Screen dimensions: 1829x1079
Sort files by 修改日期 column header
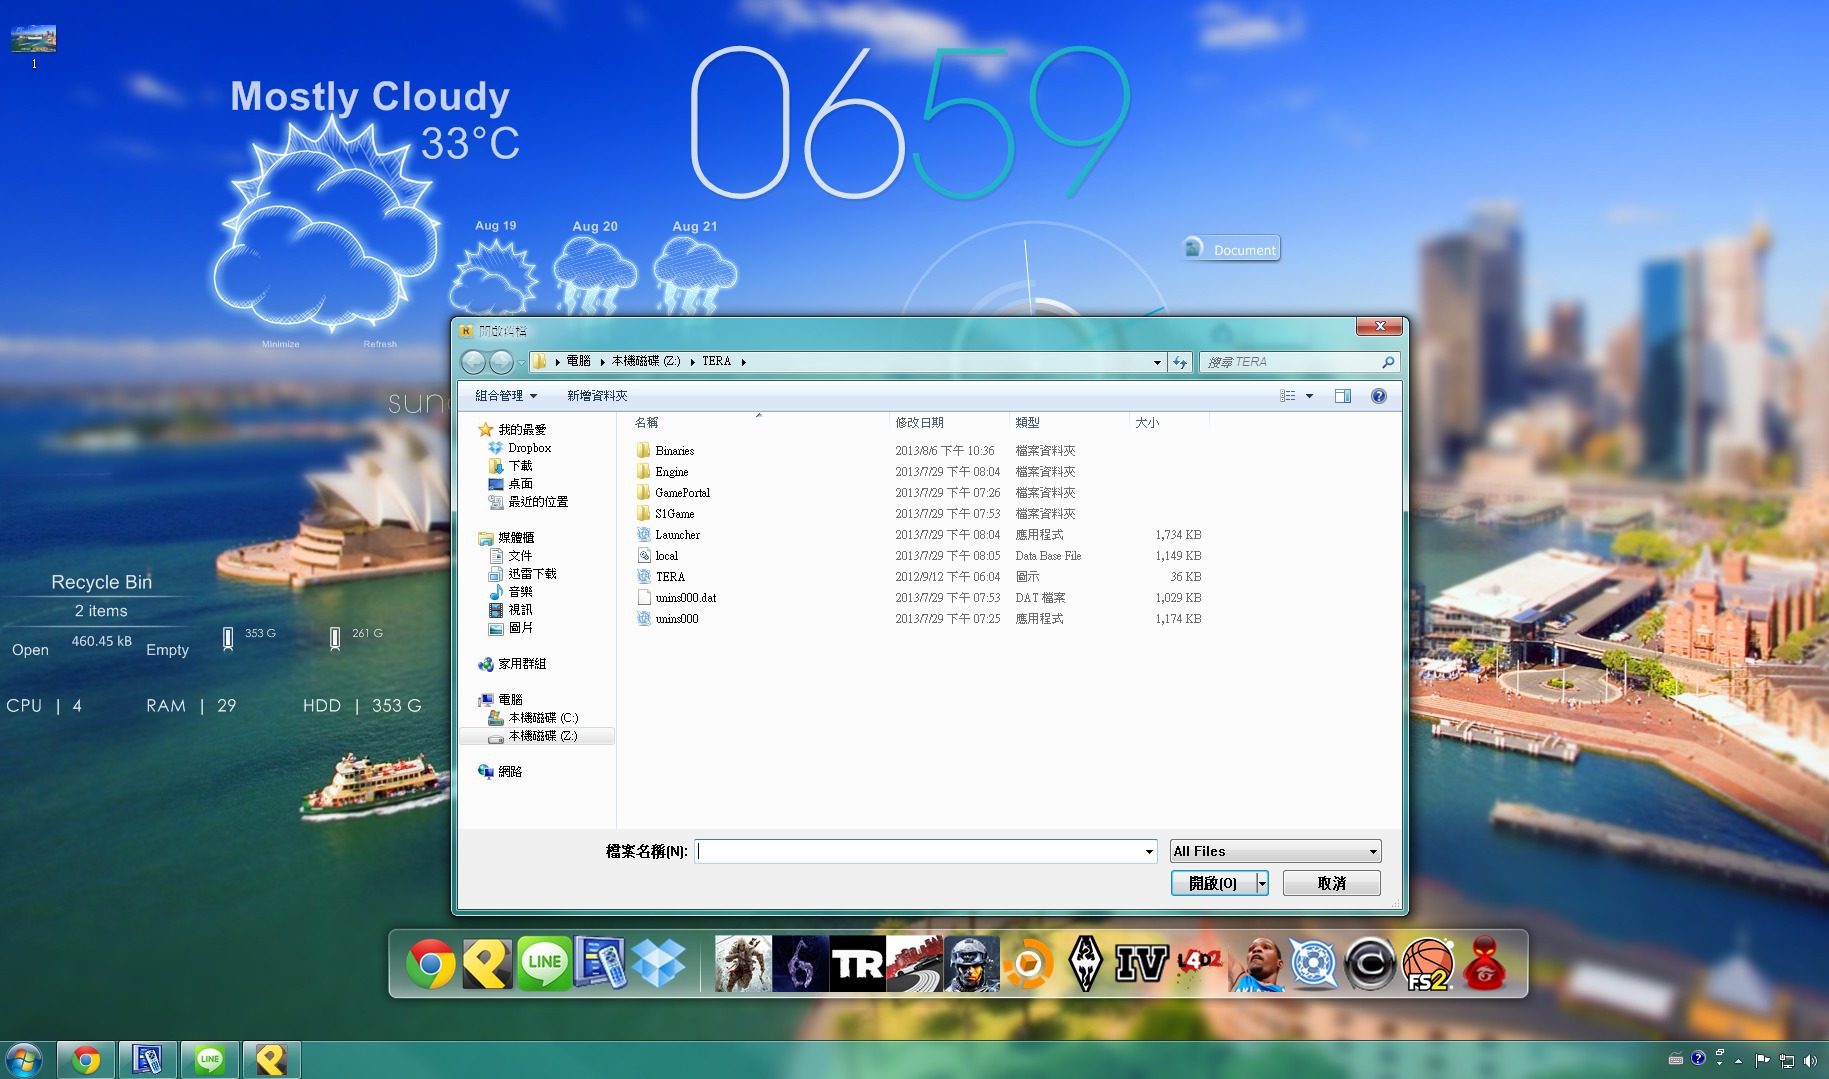click(919, 423)
